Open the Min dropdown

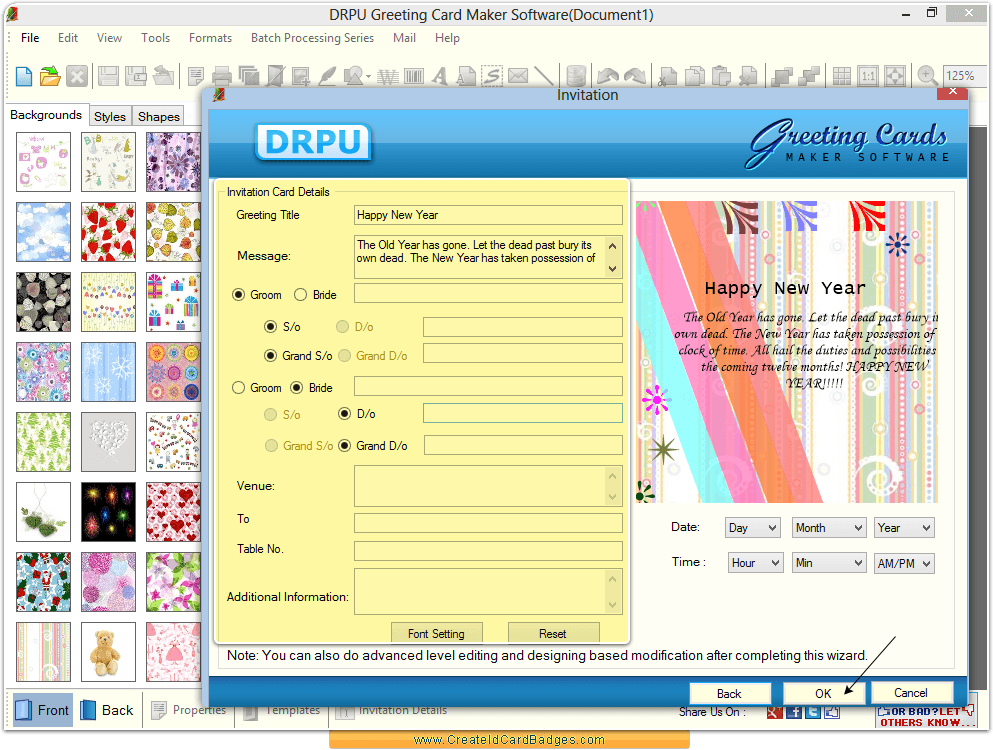[829, 562]
